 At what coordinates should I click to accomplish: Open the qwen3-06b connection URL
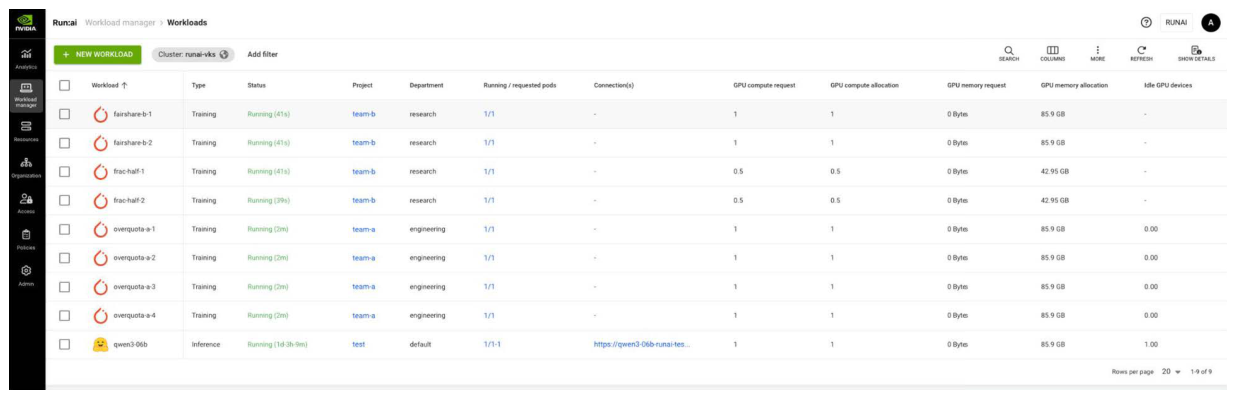point(641,344)
